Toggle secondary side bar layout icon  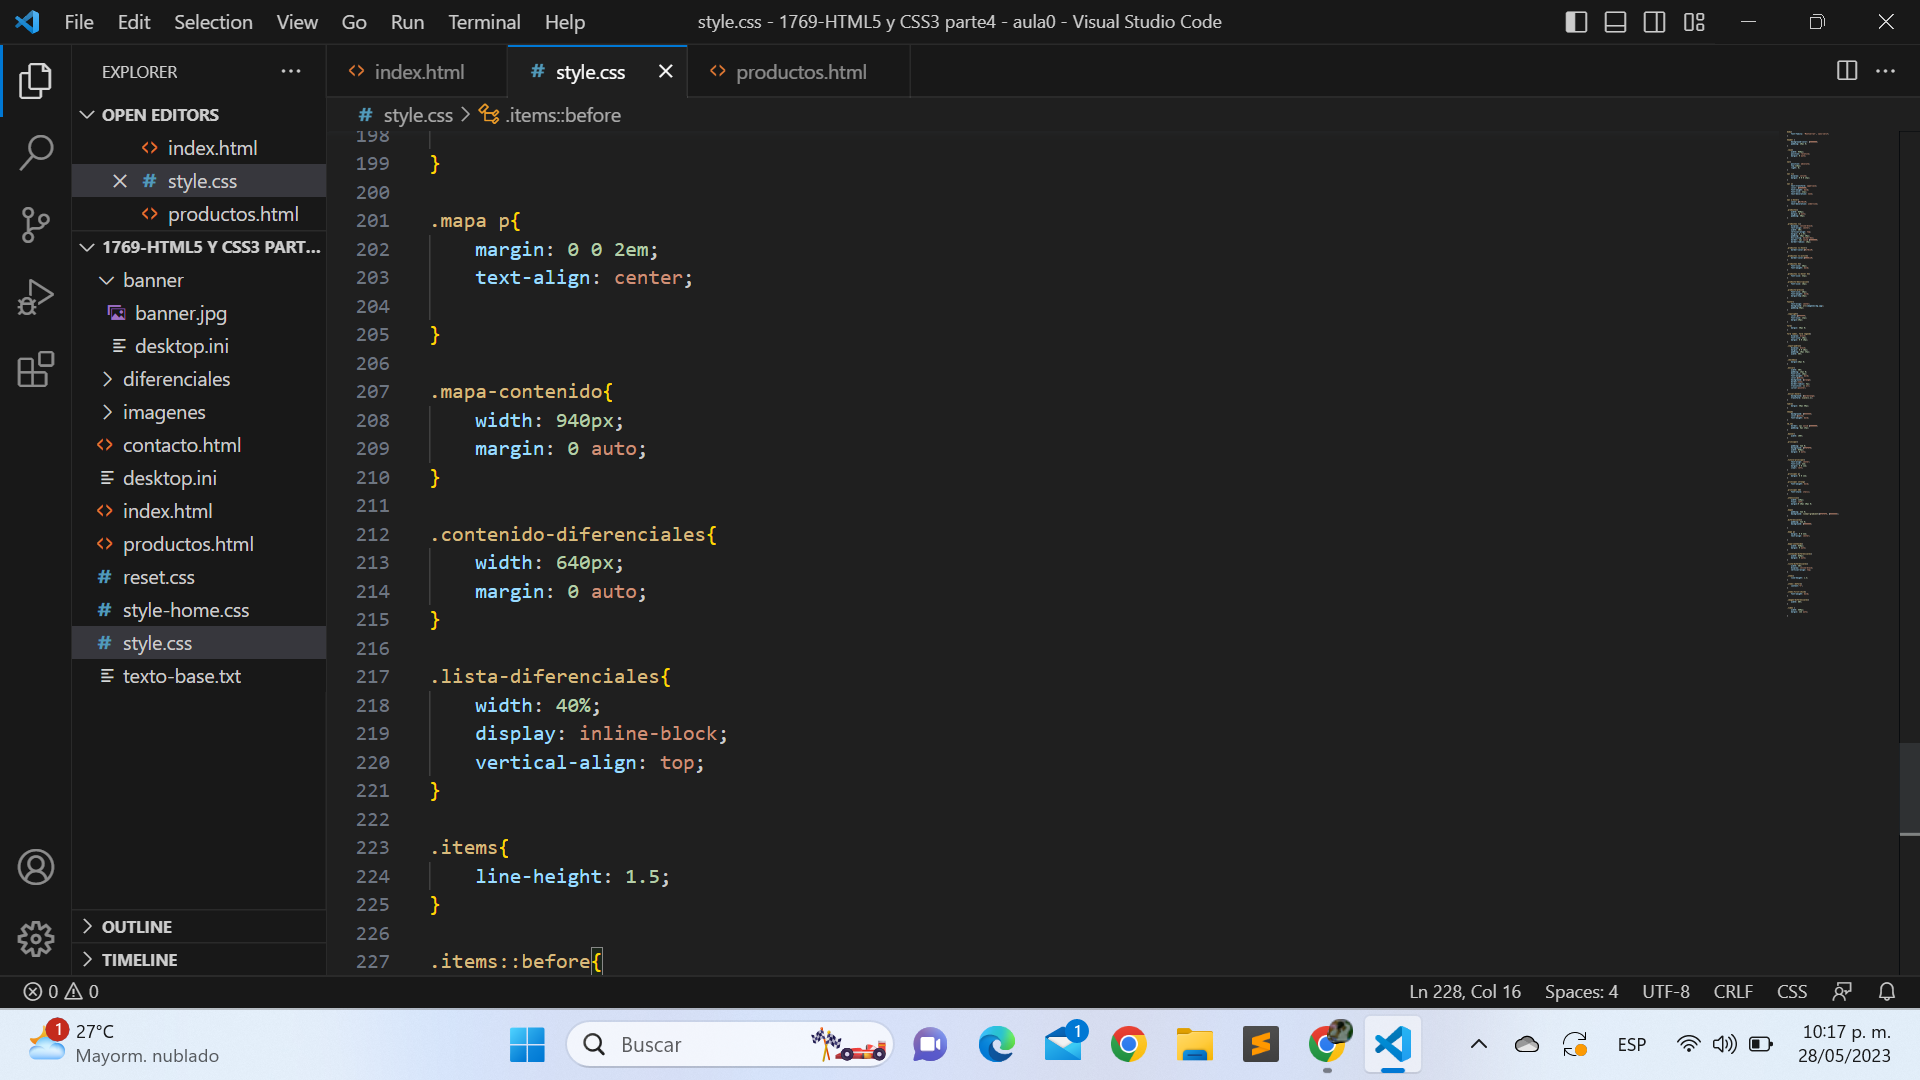[1655, 22]
